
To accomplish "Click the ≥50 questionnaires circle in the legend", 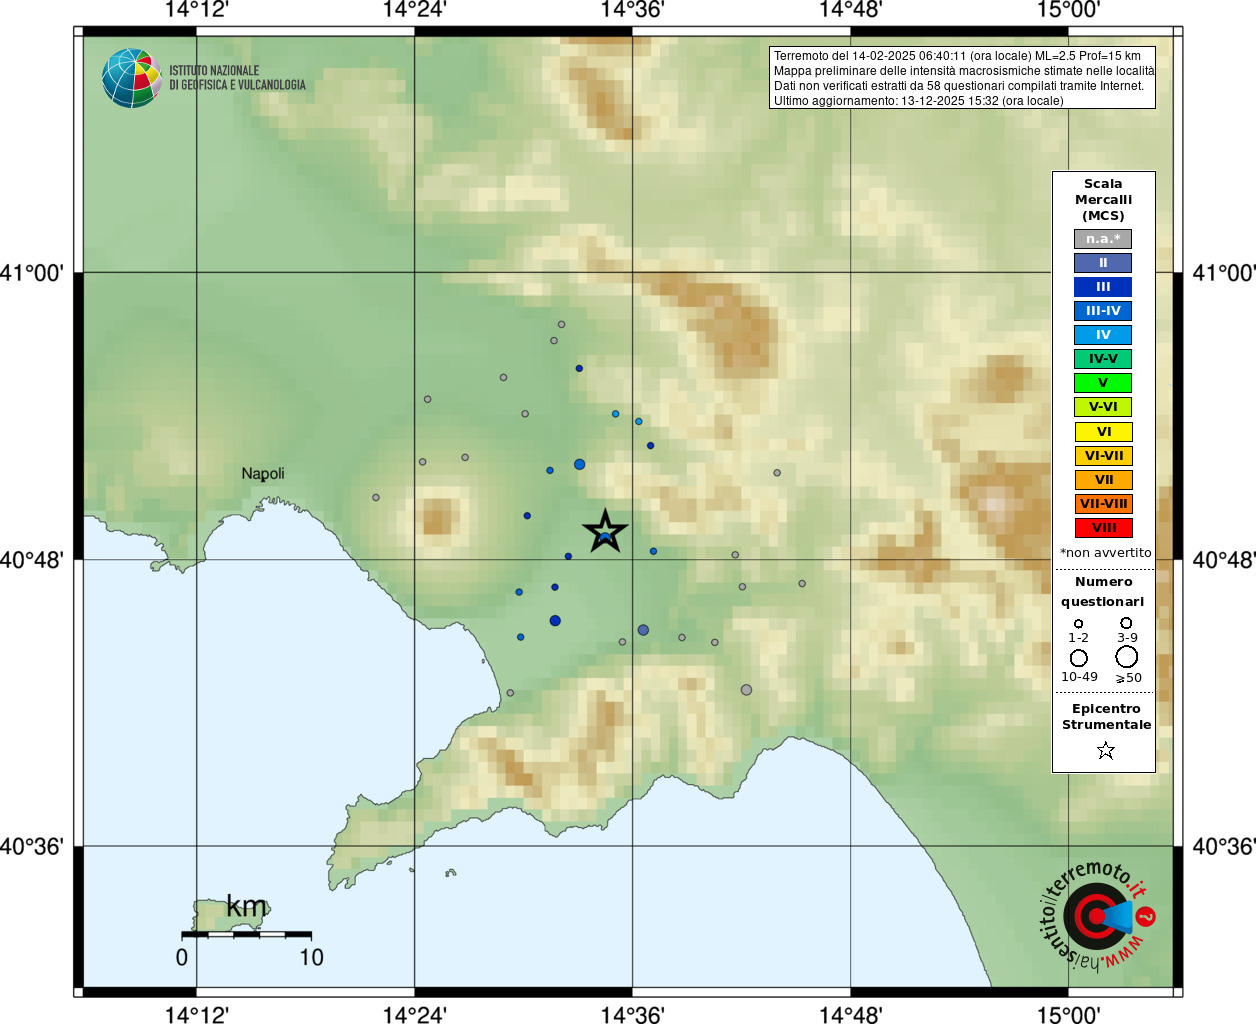I will (x=1127, y=657).
